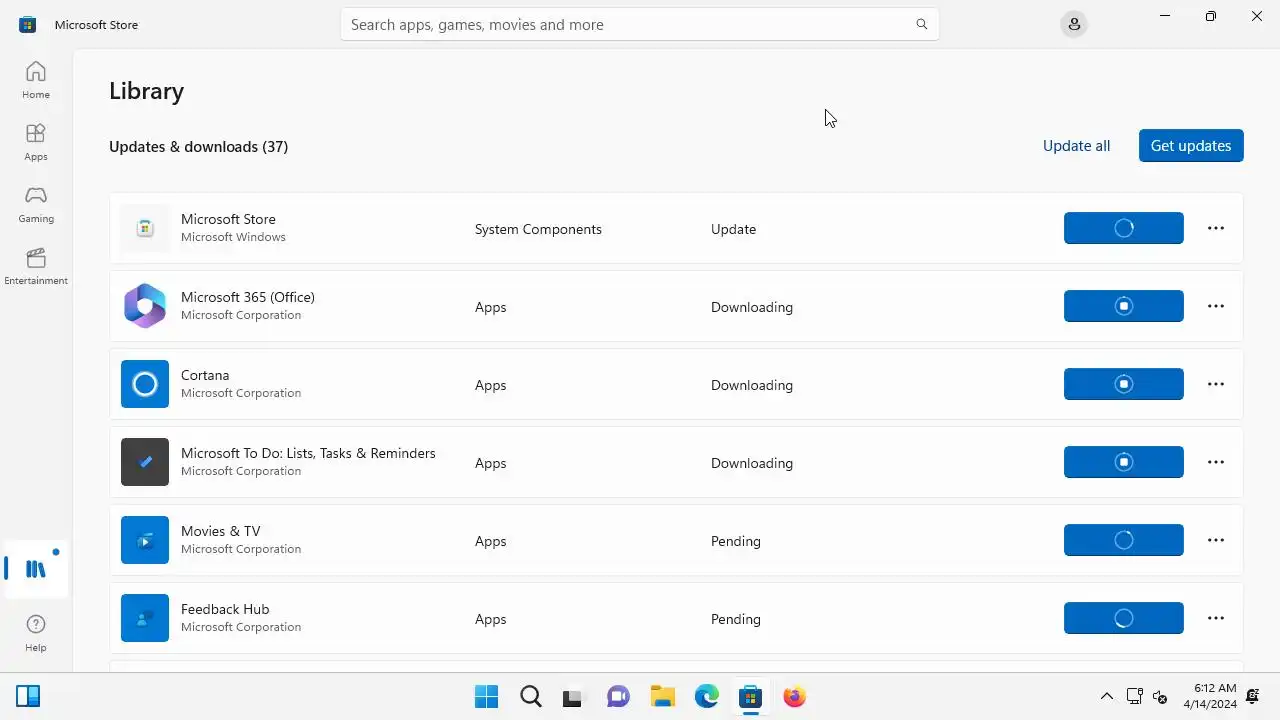Click the Microsoft To Do app icon

click(145, 462)
